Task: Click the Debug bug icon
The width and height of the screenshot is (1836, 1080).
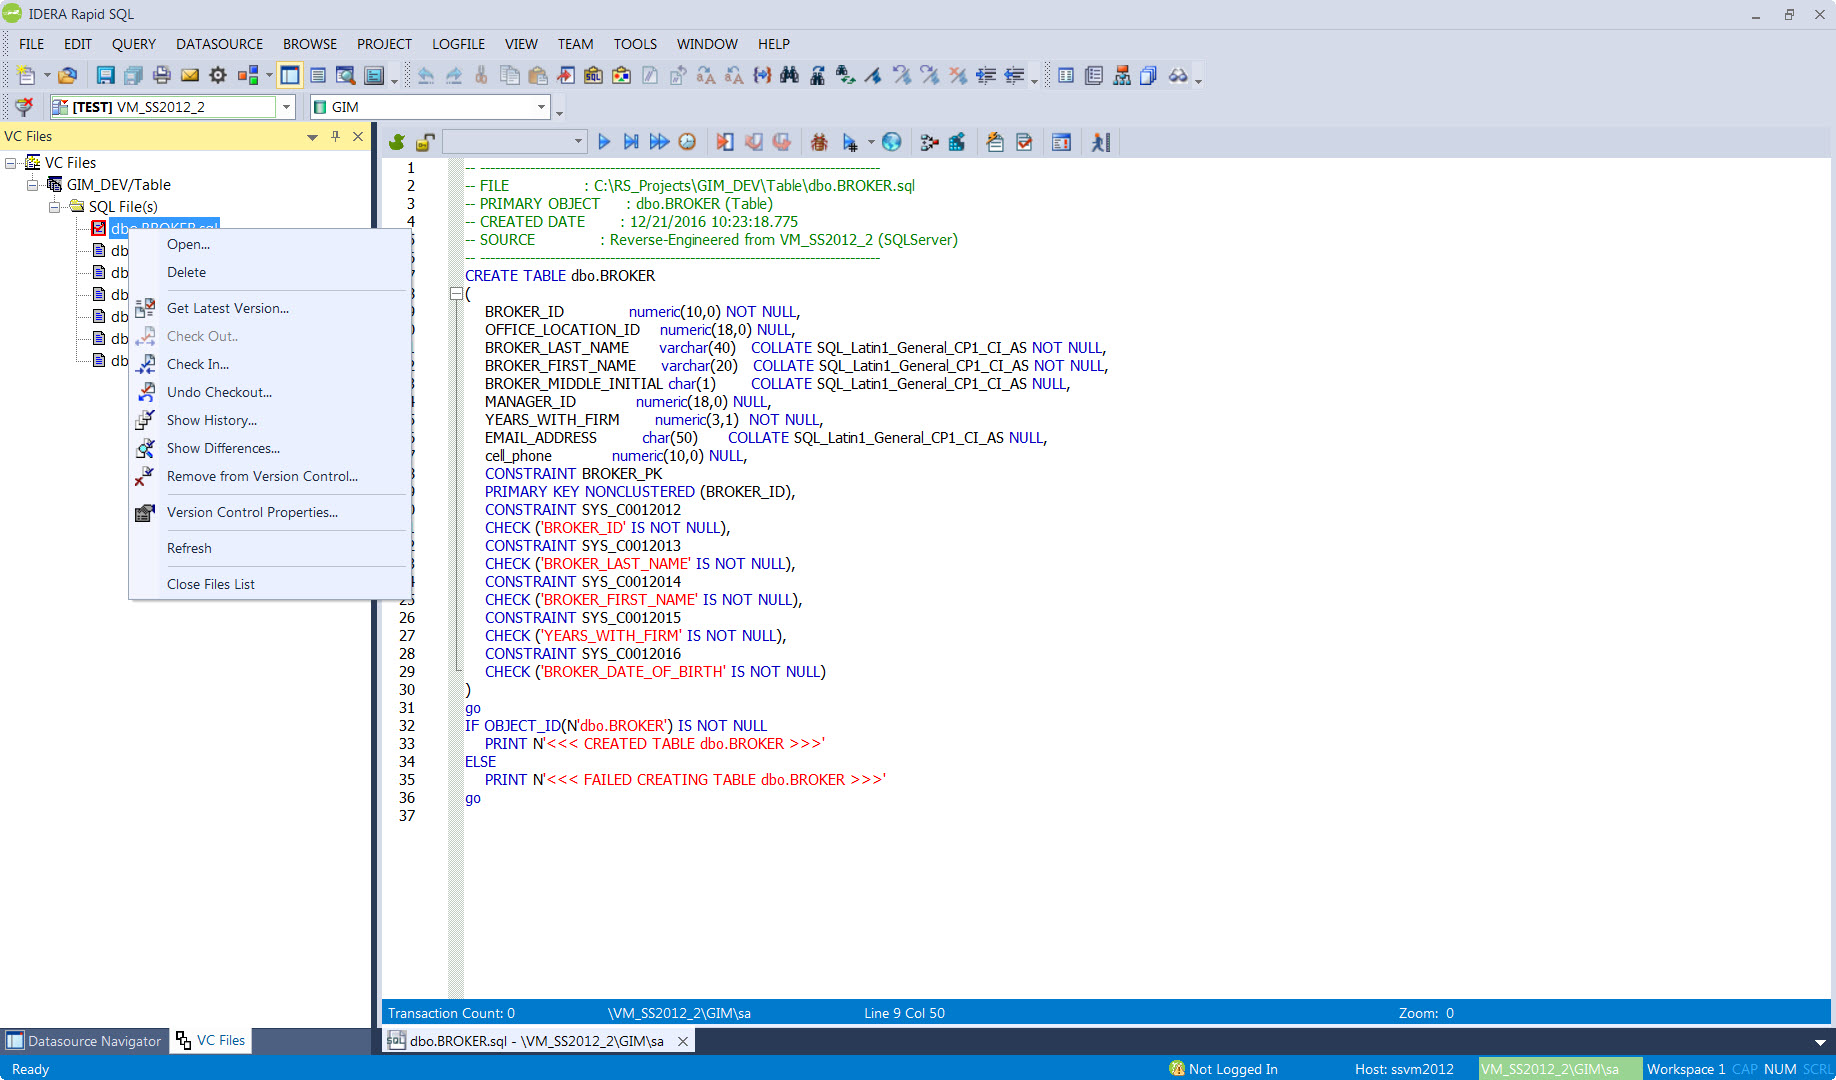Action: [x=819, y=142]
